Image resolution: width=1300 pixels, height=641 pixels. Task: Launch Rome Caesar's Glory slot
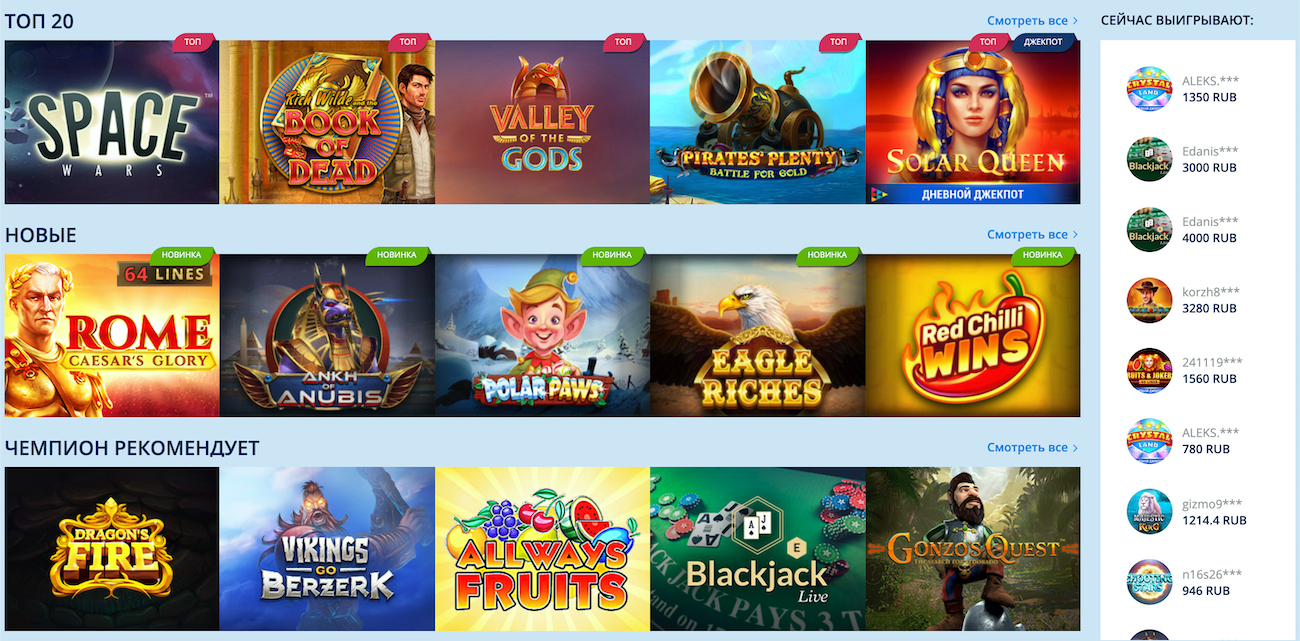(x=112, y=335)
